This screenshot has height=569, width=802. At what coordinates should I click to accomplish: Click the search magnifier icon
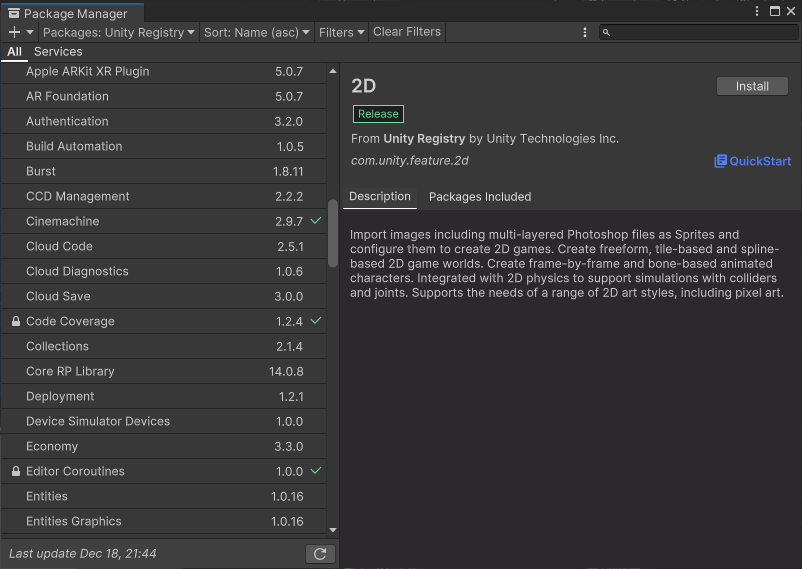606,32
